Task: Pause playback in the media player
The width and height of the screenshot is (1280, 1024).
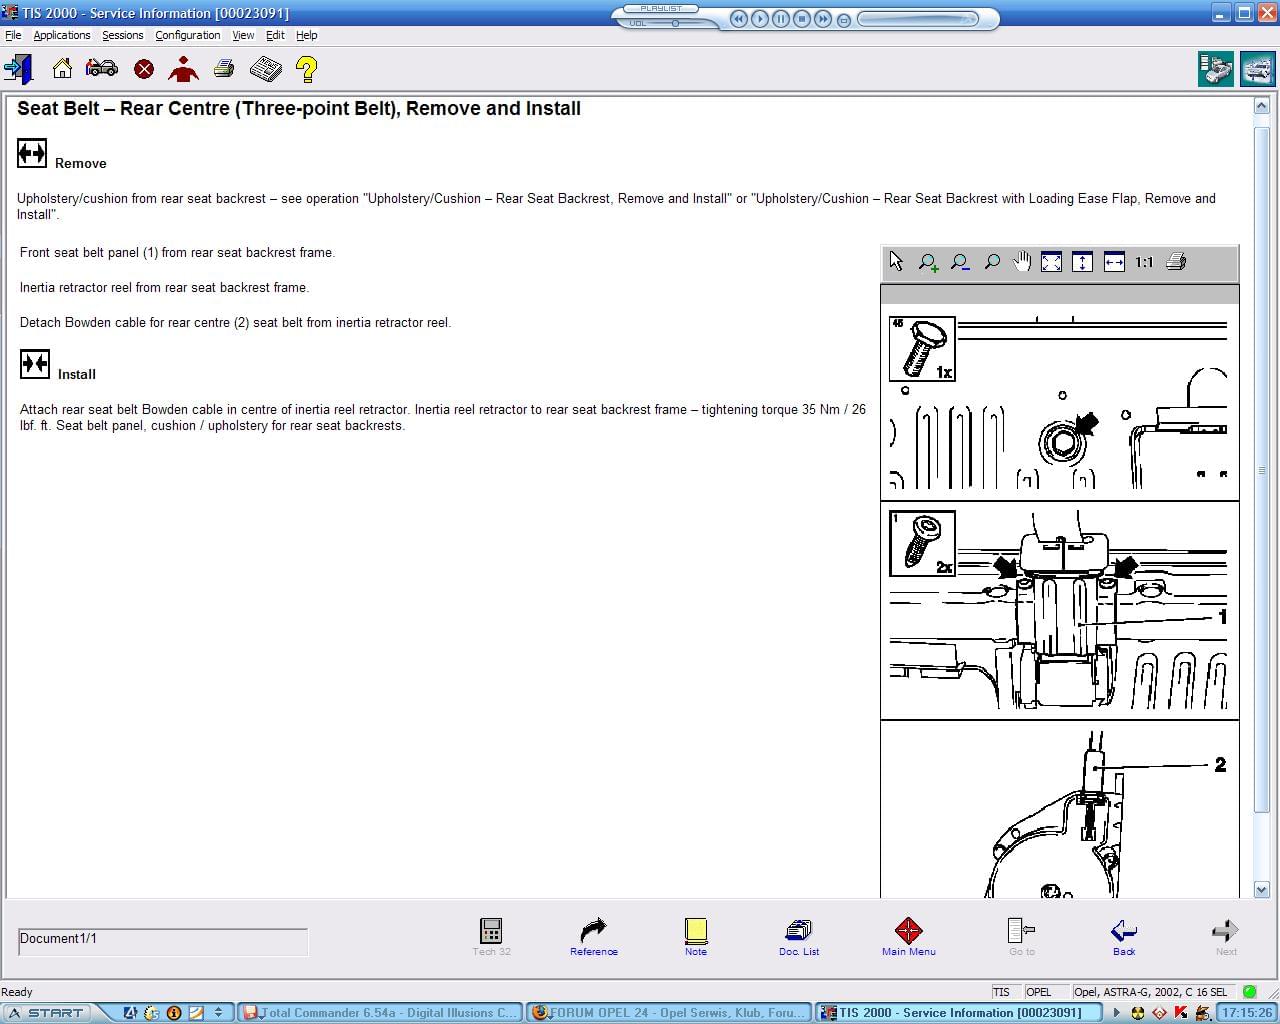Action: pos(780,19)
